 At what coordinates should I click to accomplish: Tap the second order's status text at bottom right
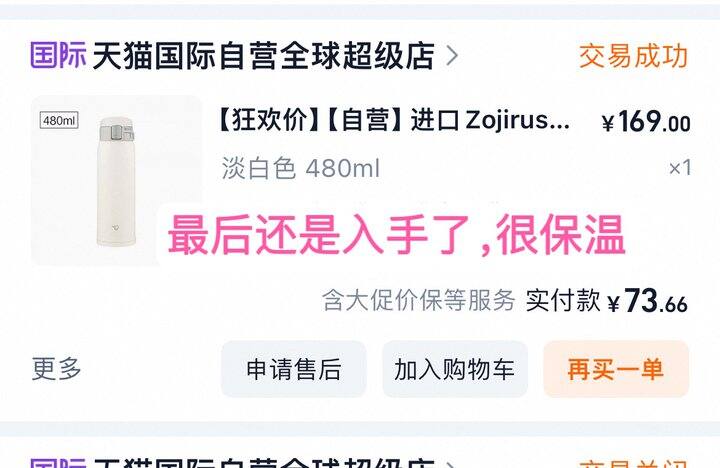click(x=633, y=463)
